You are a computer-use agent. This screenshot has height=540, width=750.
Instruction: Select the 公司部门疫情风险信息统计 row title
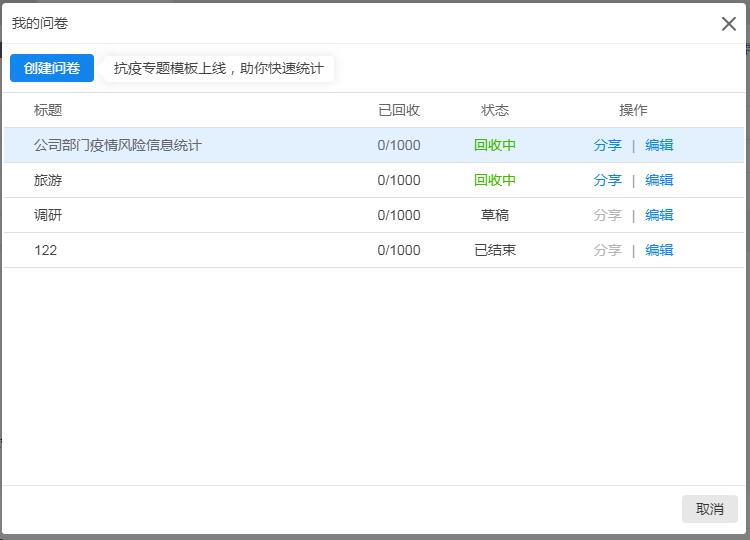(118, 145)
